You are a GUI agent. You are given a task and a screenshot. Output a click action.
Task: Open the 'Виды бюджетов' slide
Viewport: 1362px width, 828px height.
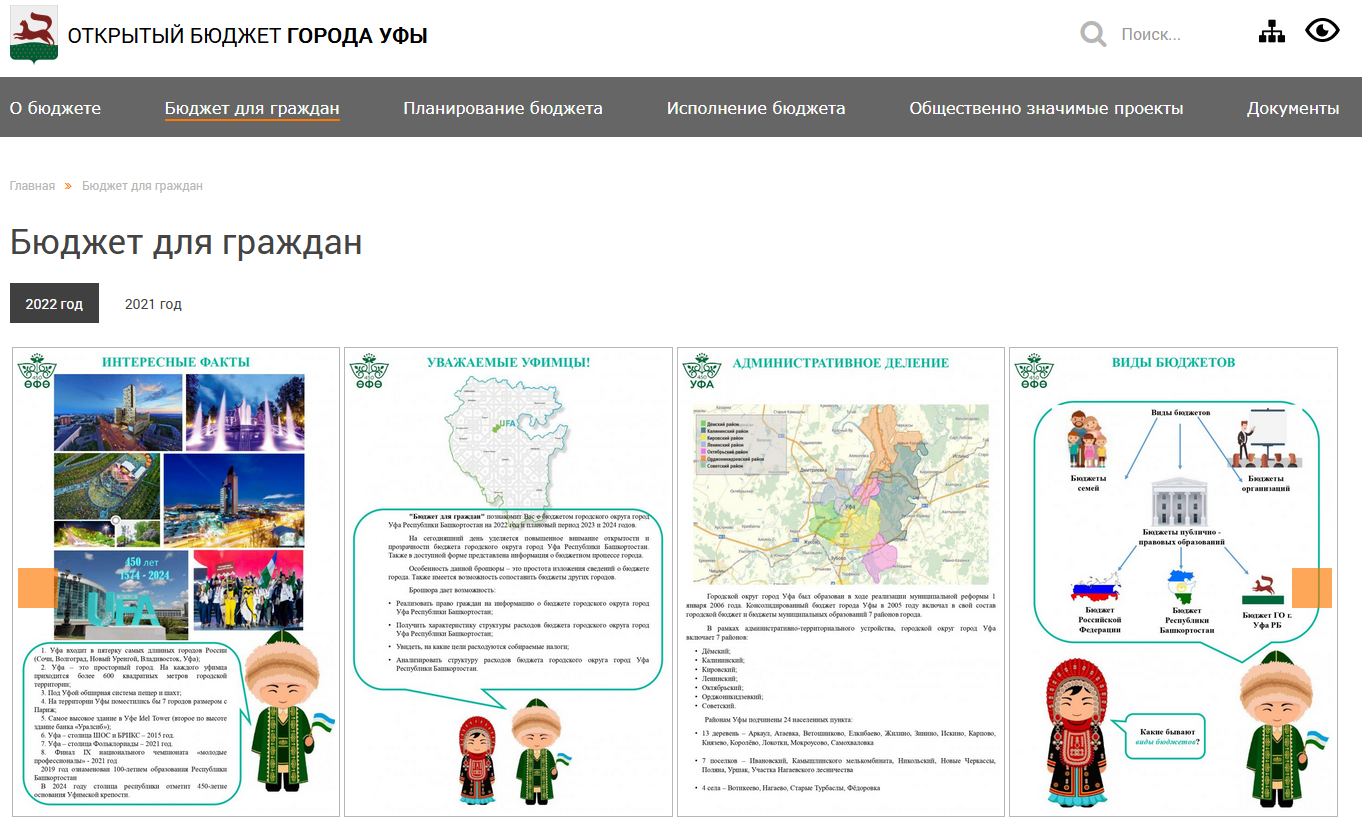point(1173,582)
